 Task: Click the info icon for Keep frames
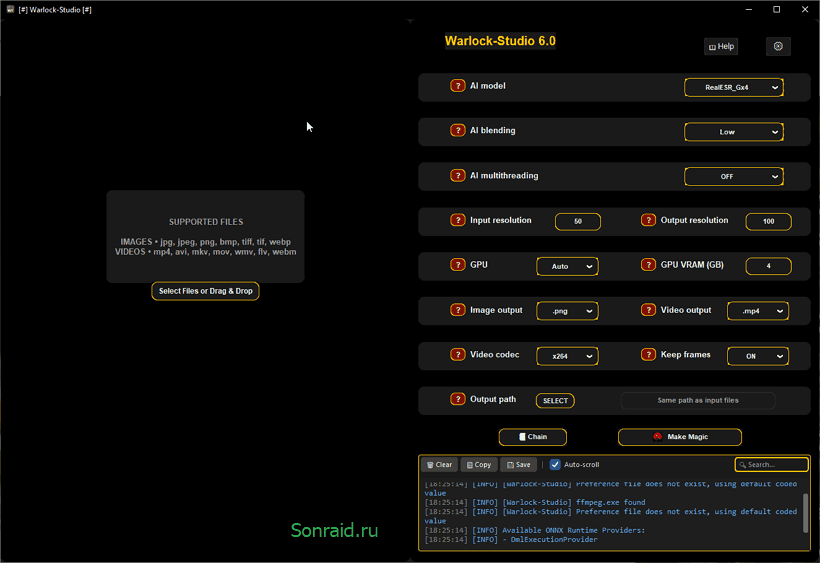click(x=648, y=354)
